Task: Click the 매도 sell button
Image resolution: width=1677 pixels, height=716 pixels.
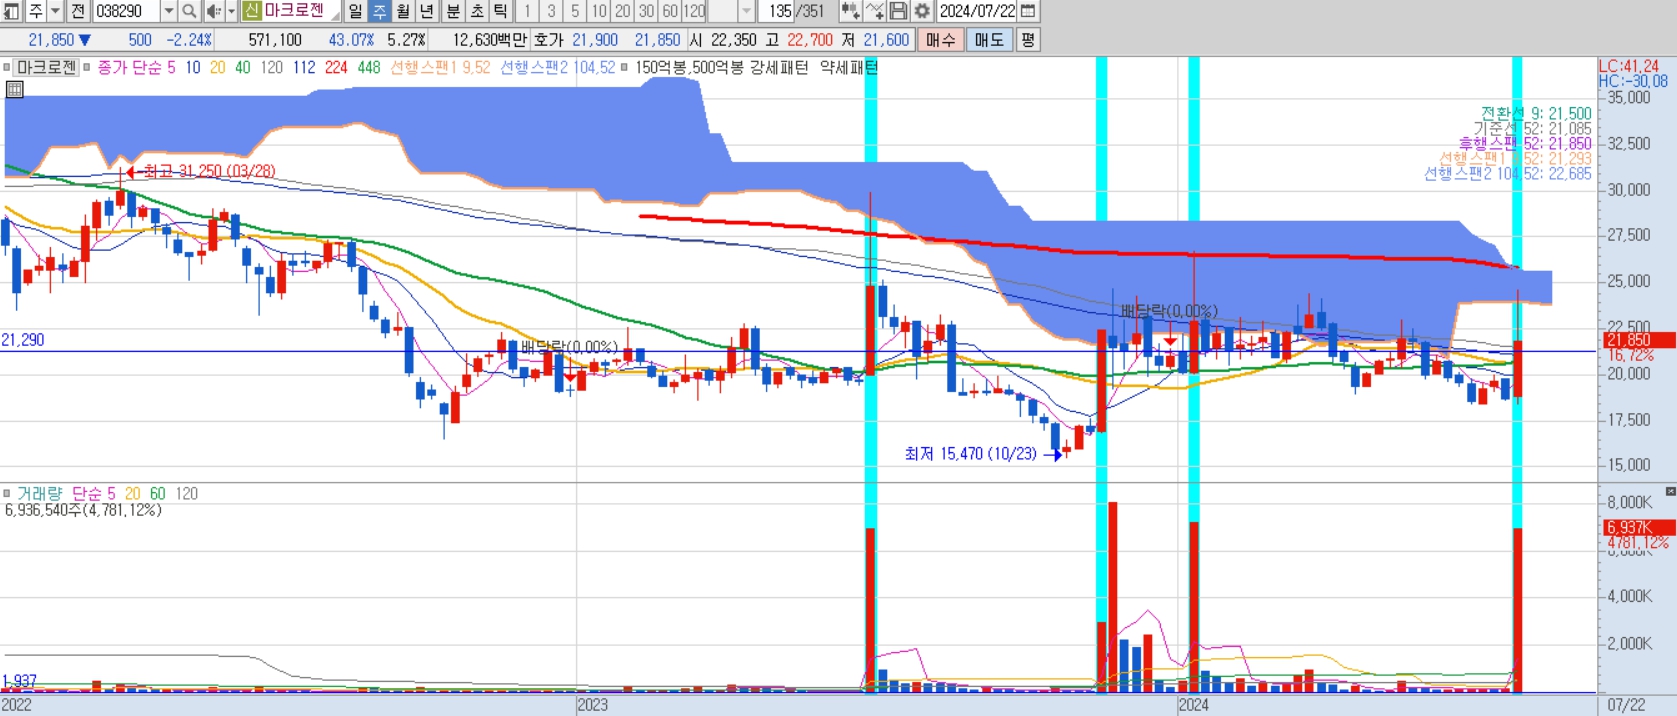Action: tap(989, 40)
